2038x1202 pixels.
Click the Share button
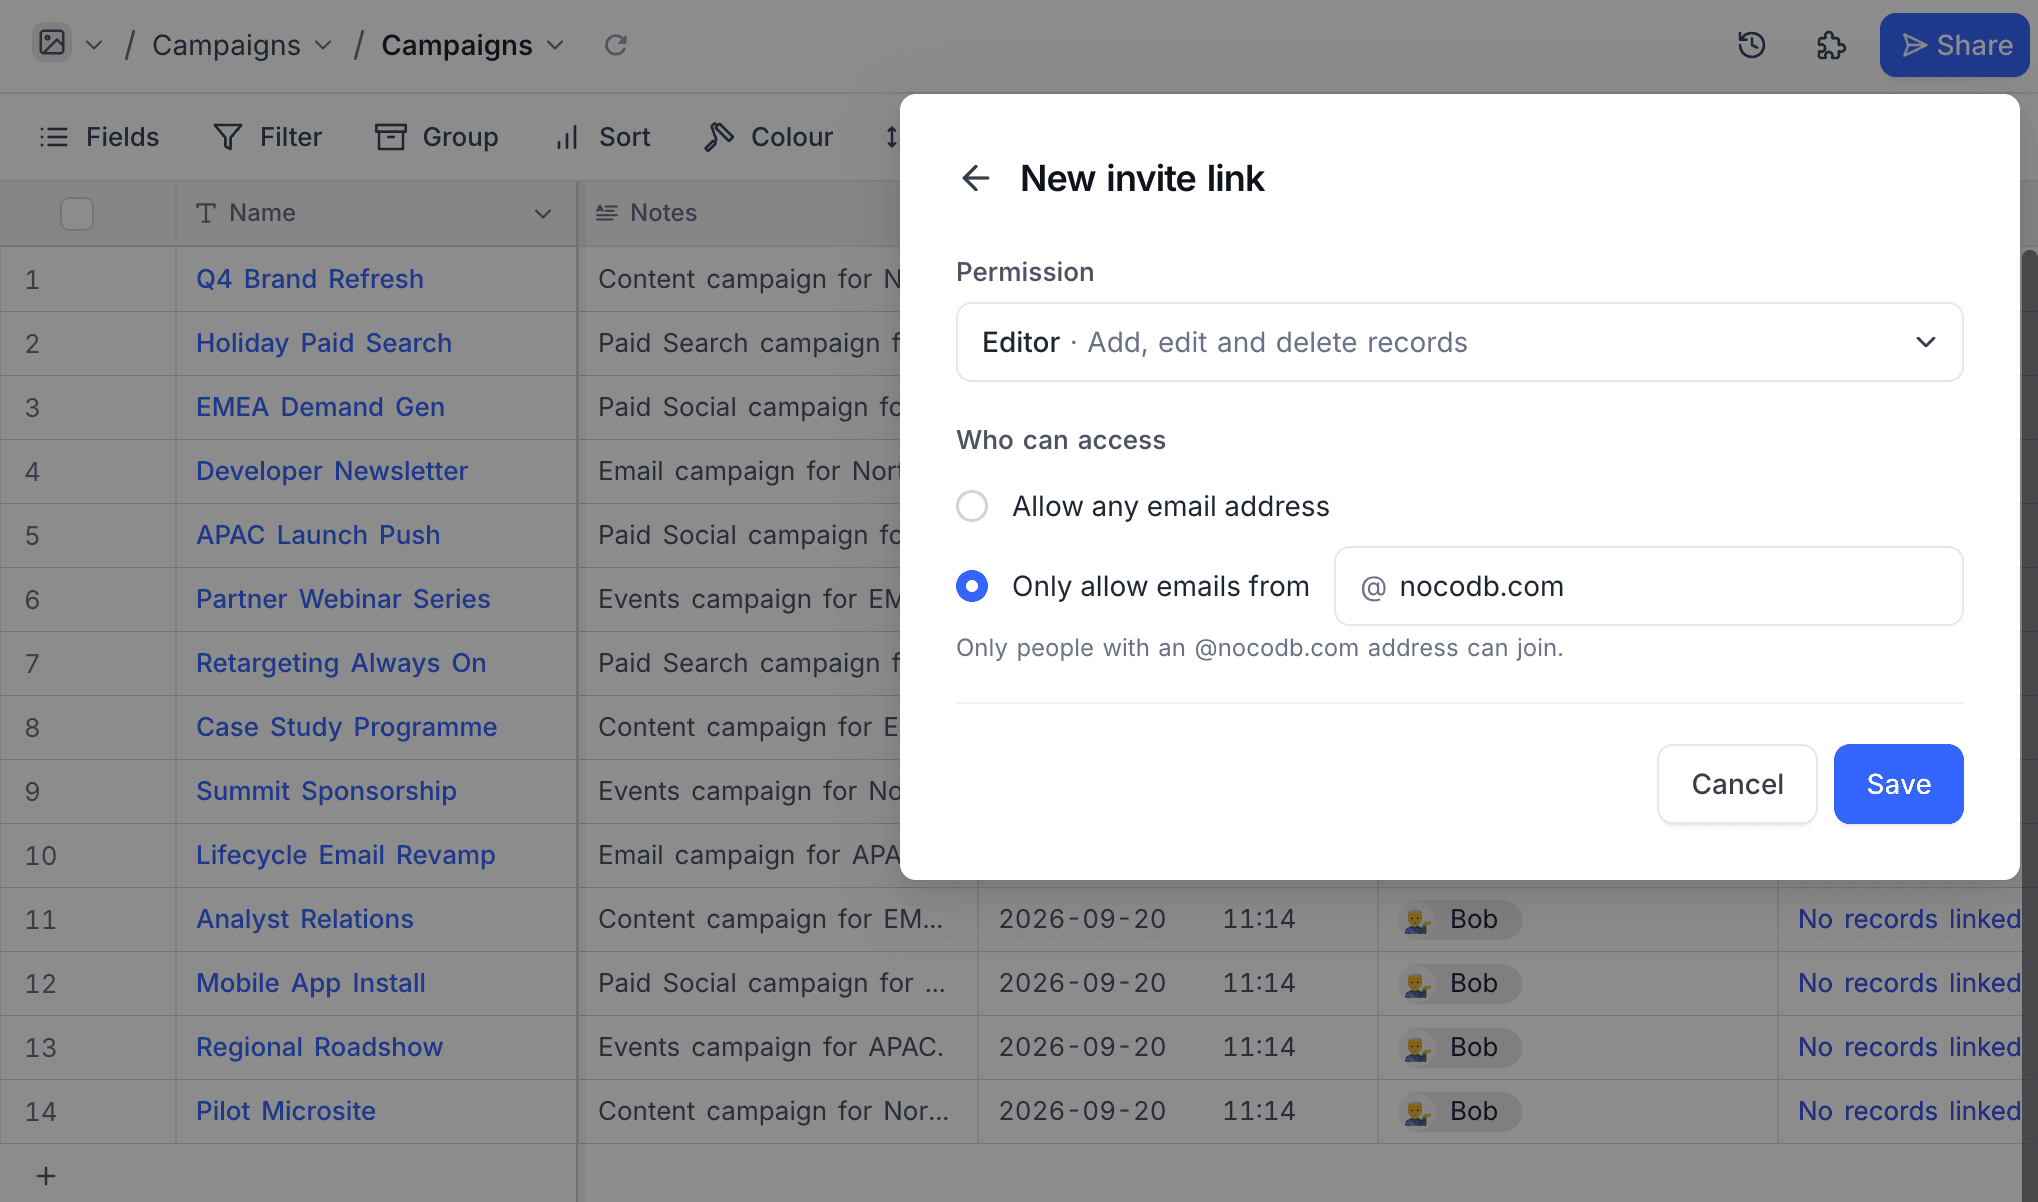tap(1954, 45)
